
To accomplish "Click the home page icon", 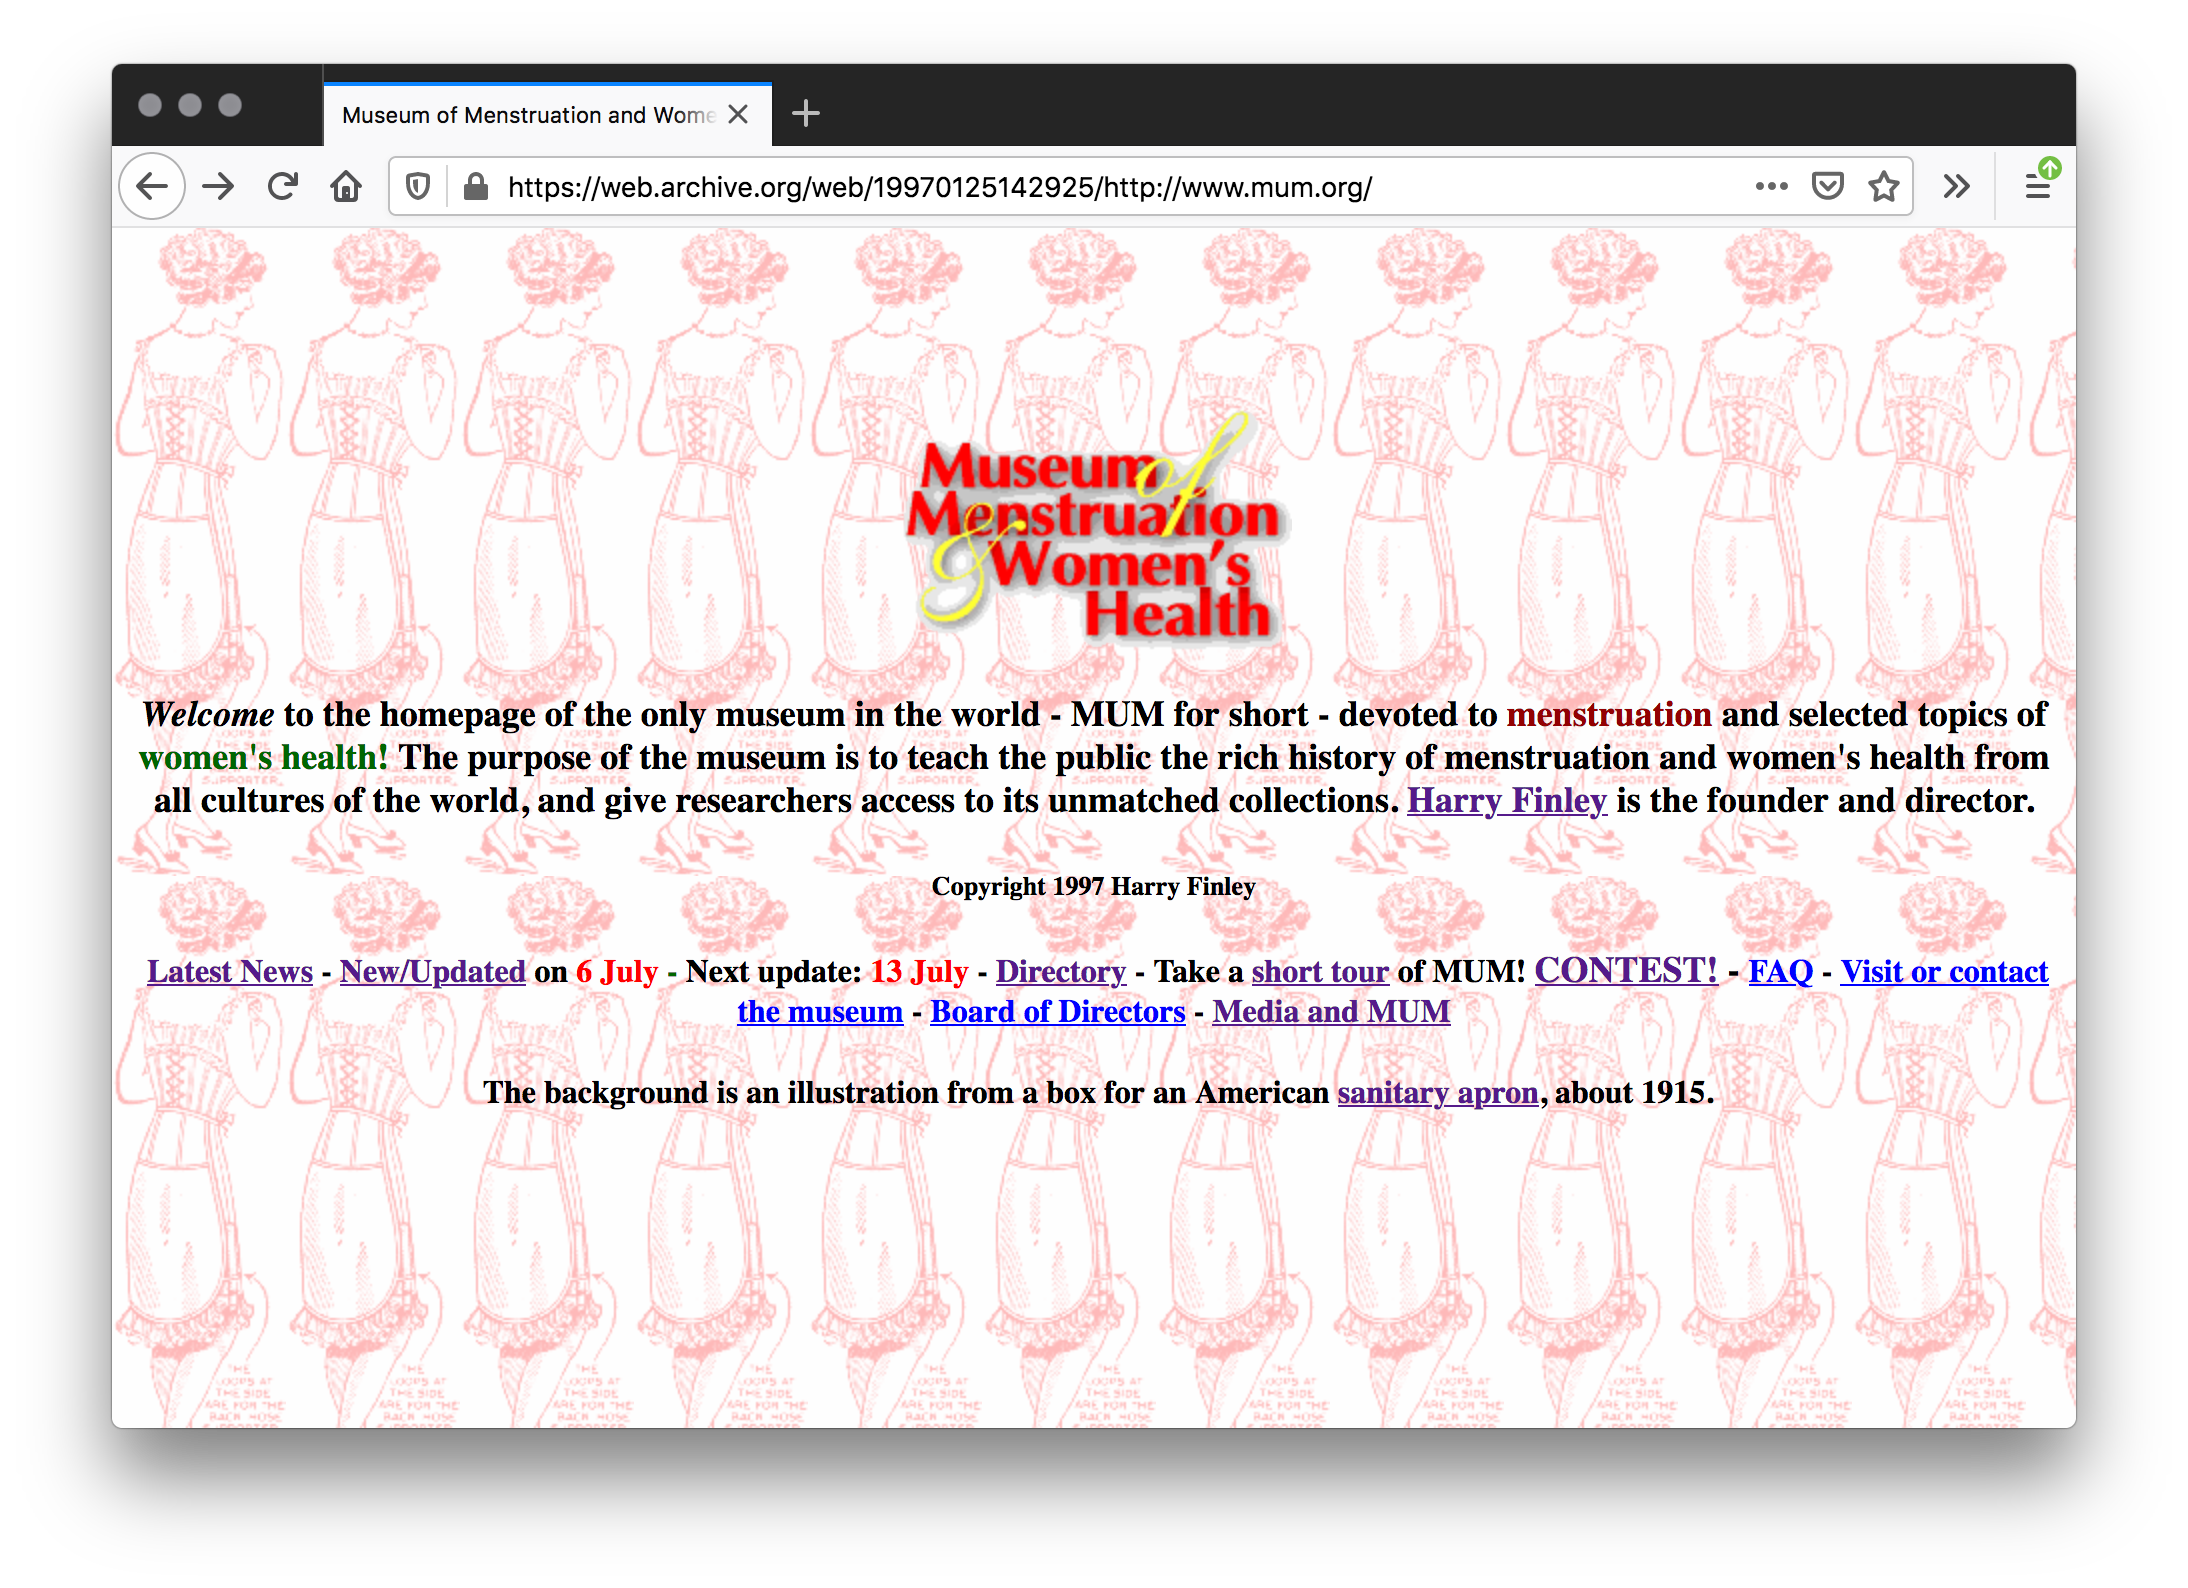I will pyautogui.click(x=347, y=187).
